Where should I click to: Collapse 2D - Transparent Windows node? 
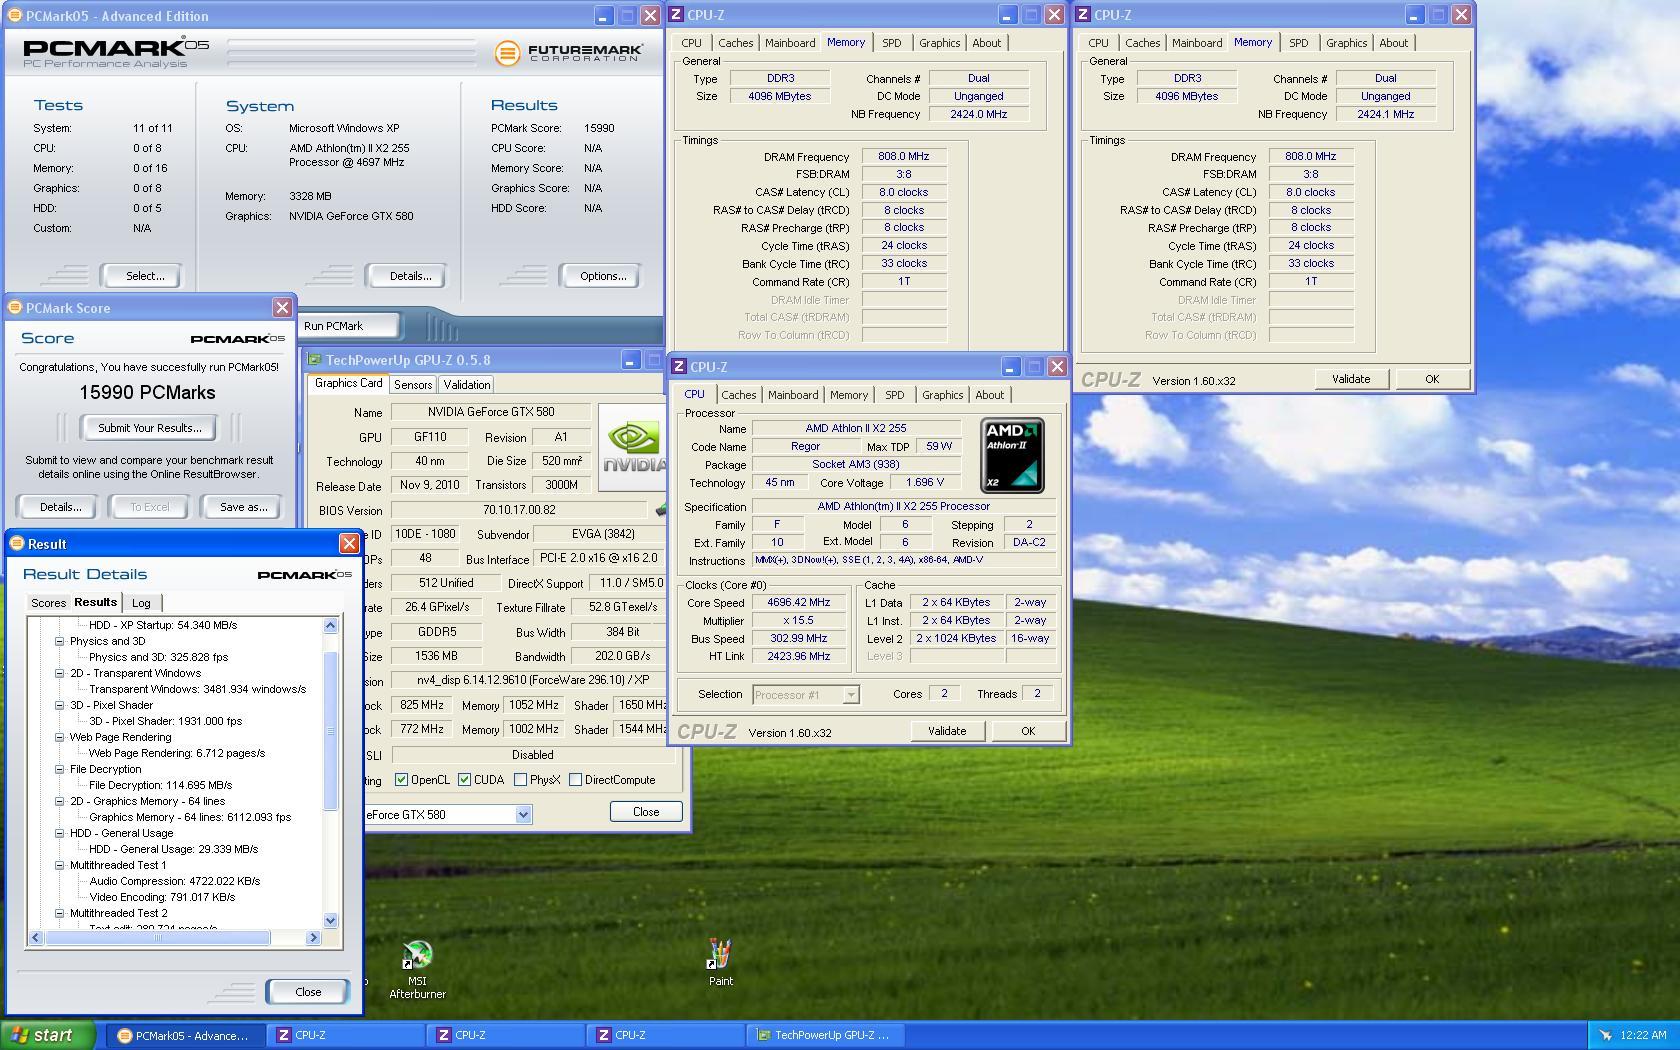pyautogui.click(x=59, y=673)
